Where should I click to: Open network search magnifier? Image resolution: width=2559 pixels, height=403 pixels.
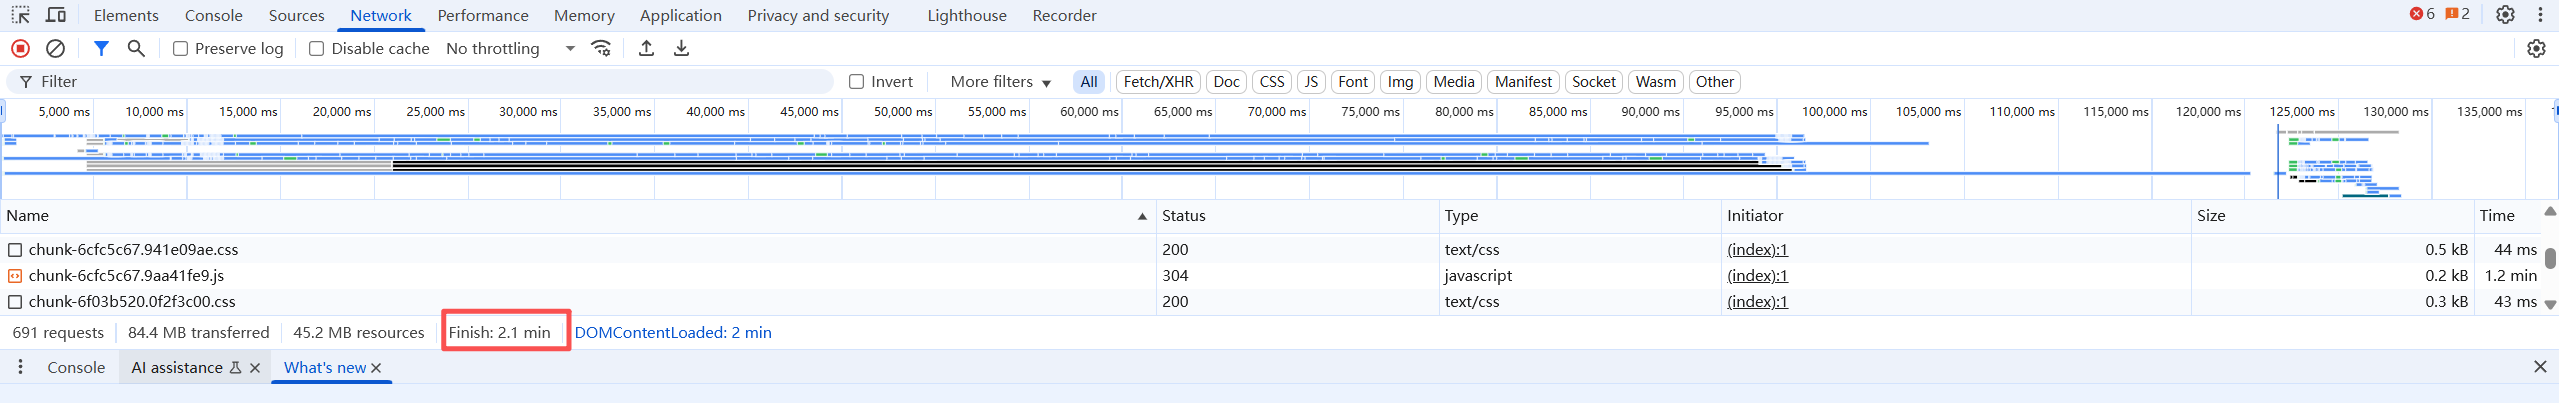pyautogui.click(x=136, y=48)
